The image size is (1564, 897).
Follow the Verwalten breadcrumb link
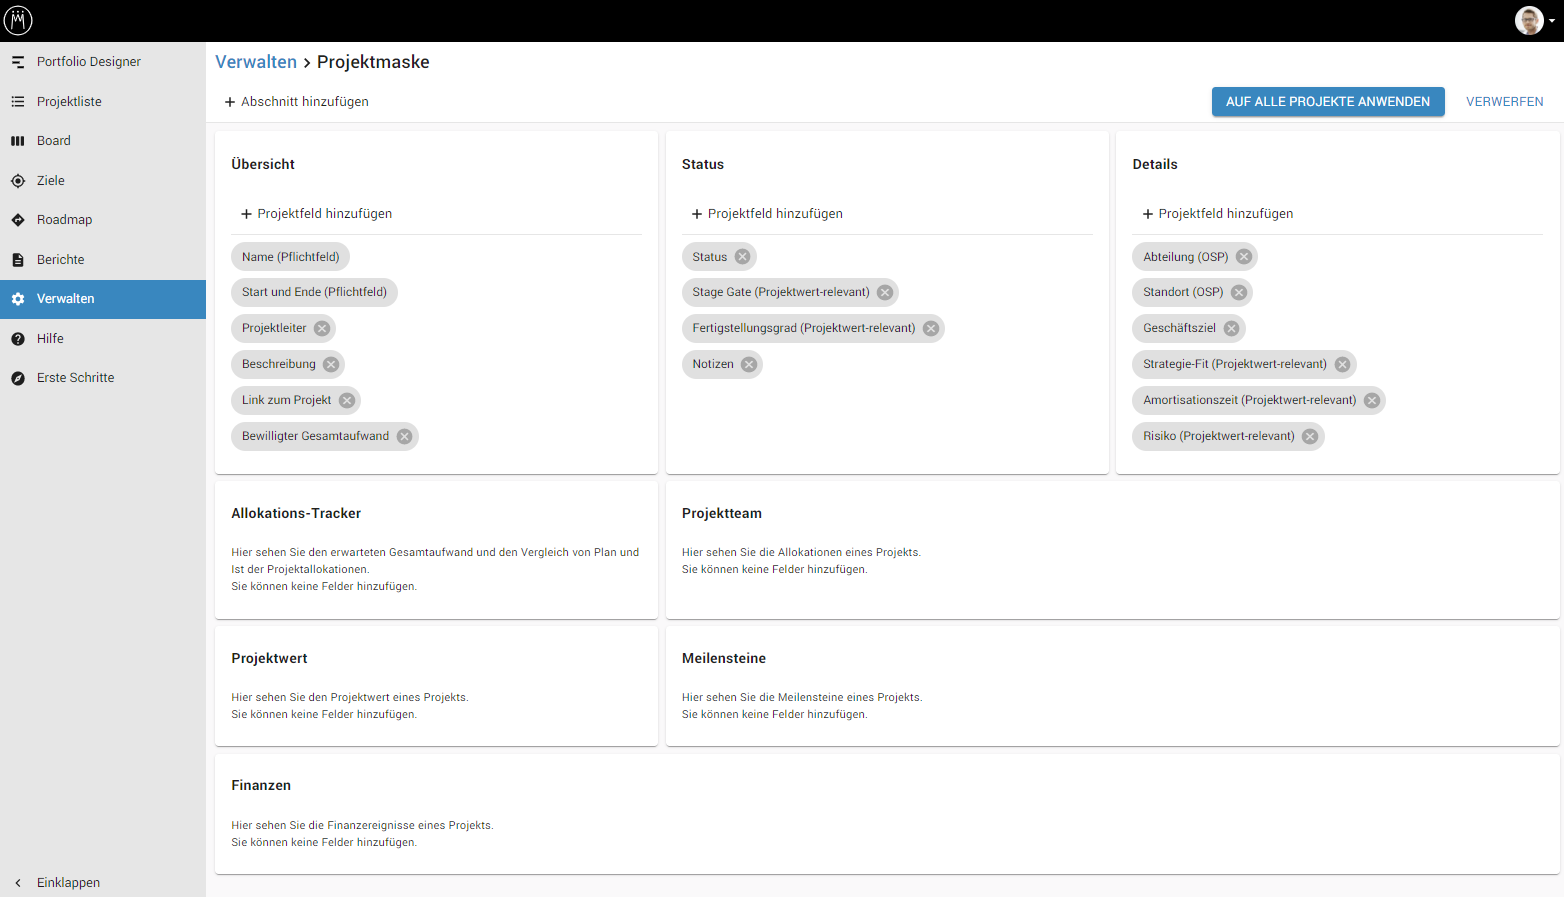pos(256,62)
